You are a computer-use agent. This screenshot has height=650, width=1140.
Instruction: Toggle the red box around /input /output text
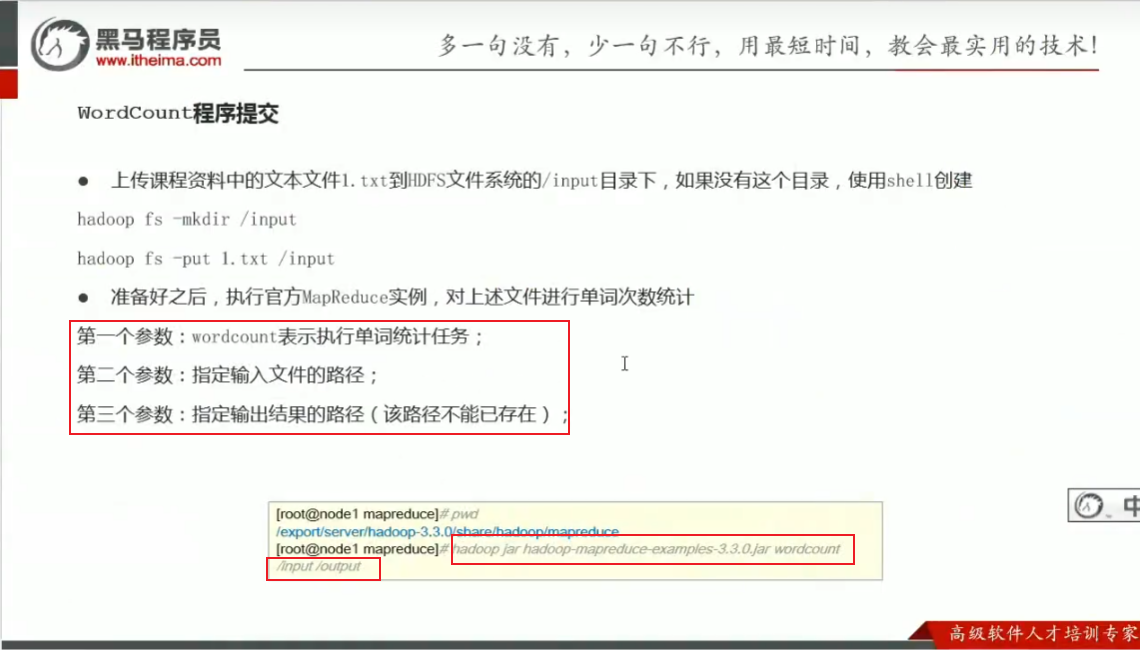(323, 570)
